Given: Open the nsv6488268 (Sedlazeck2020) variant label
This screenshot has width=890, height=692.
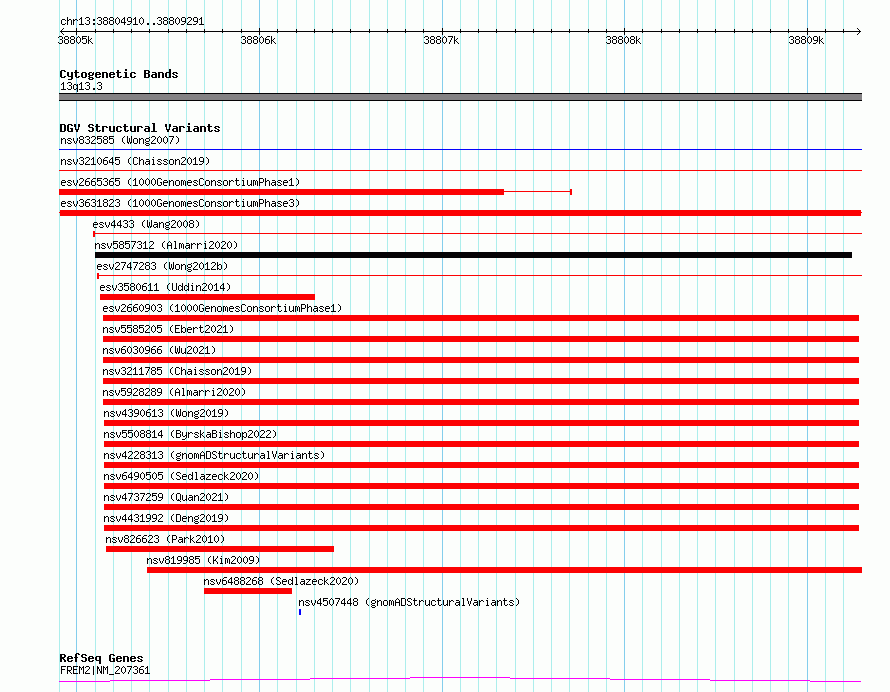Looking at the screenshot, I should click(x=282, y=581).
